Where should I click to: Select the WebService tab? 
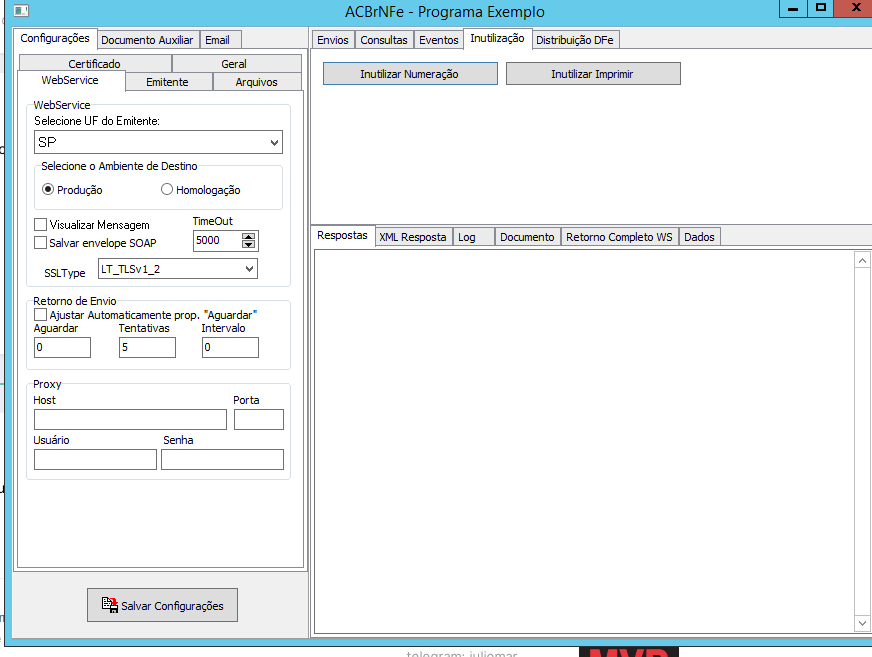[x=70, y=80]
